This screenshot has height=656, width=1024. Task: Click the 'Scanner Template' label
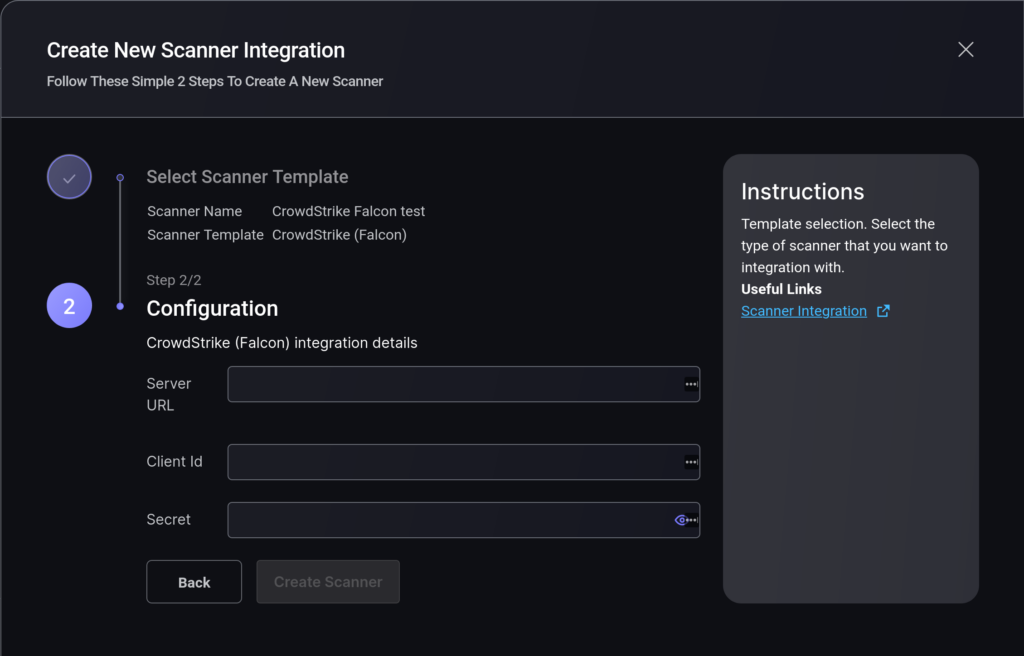(205, 235)
